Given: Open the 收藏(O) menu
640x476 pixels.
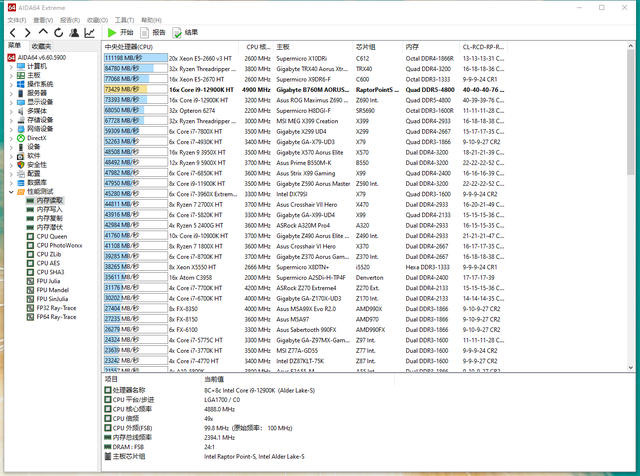Looking at the screenshot, I should point(97,20).
